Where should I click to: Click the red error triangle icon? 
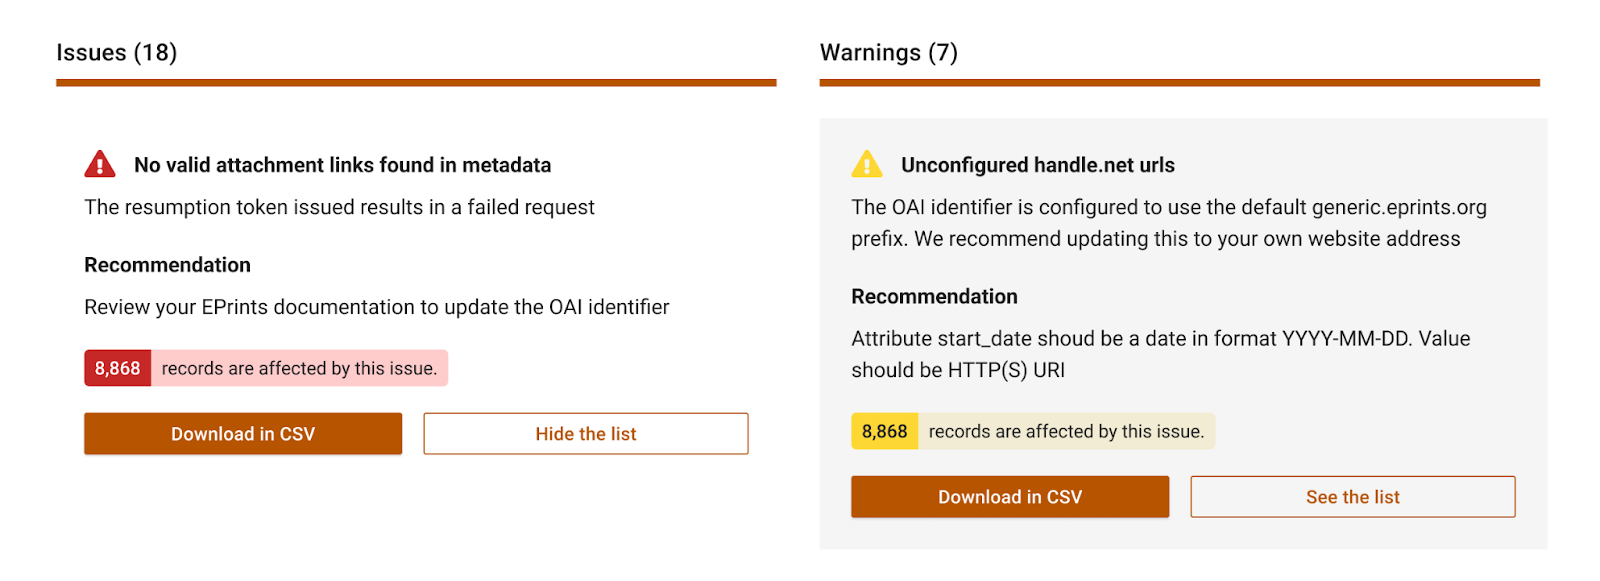point(100,164)
